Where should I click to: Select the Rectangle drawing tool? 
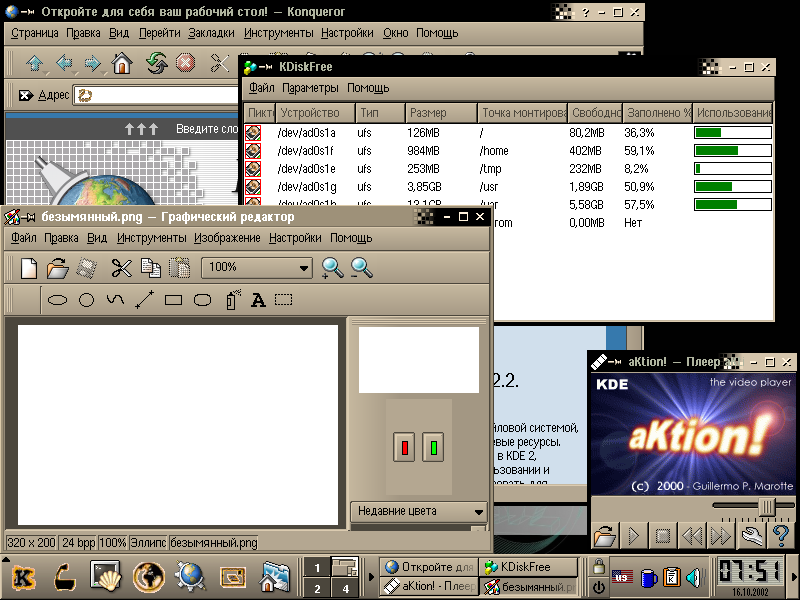[173, 300]
